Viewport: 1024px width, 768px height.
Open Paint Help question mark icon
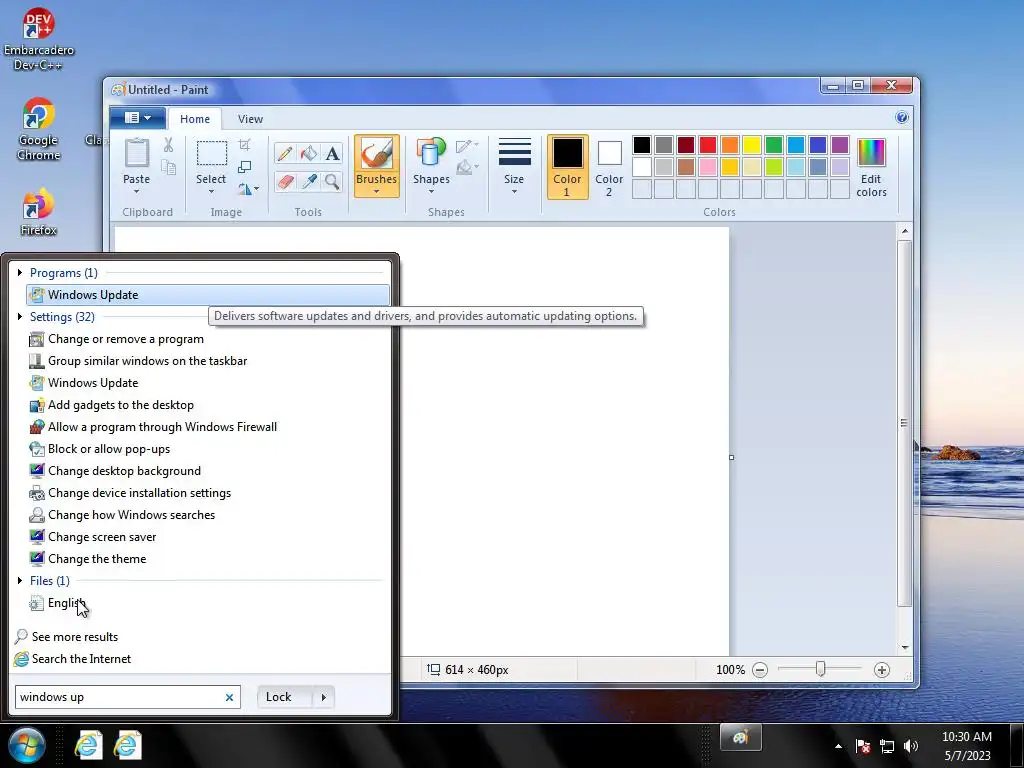902,118
